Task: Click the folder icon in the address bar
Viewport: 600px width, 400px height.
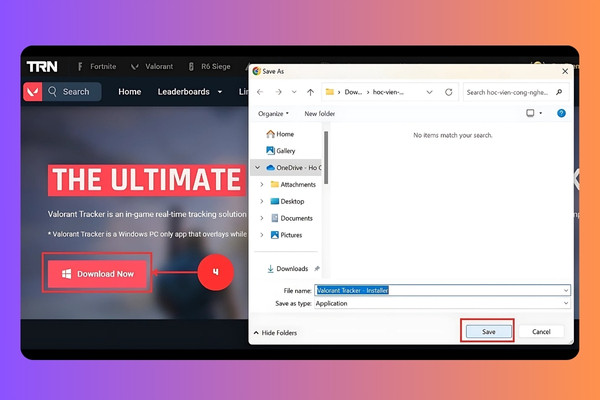Action: [x=329, y=92]
